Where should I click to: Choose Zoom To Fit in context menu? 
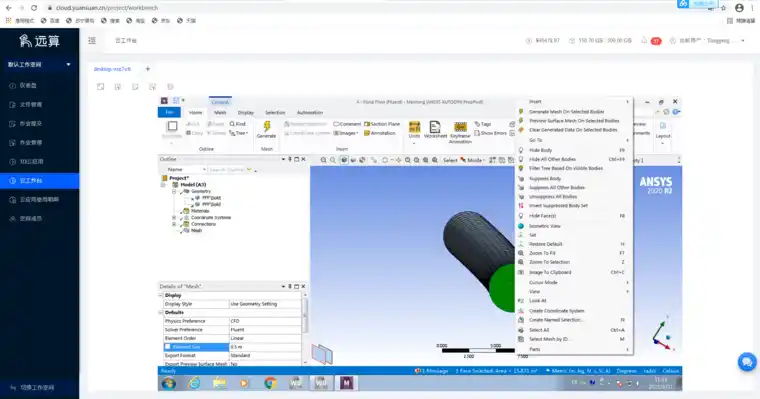573,253
